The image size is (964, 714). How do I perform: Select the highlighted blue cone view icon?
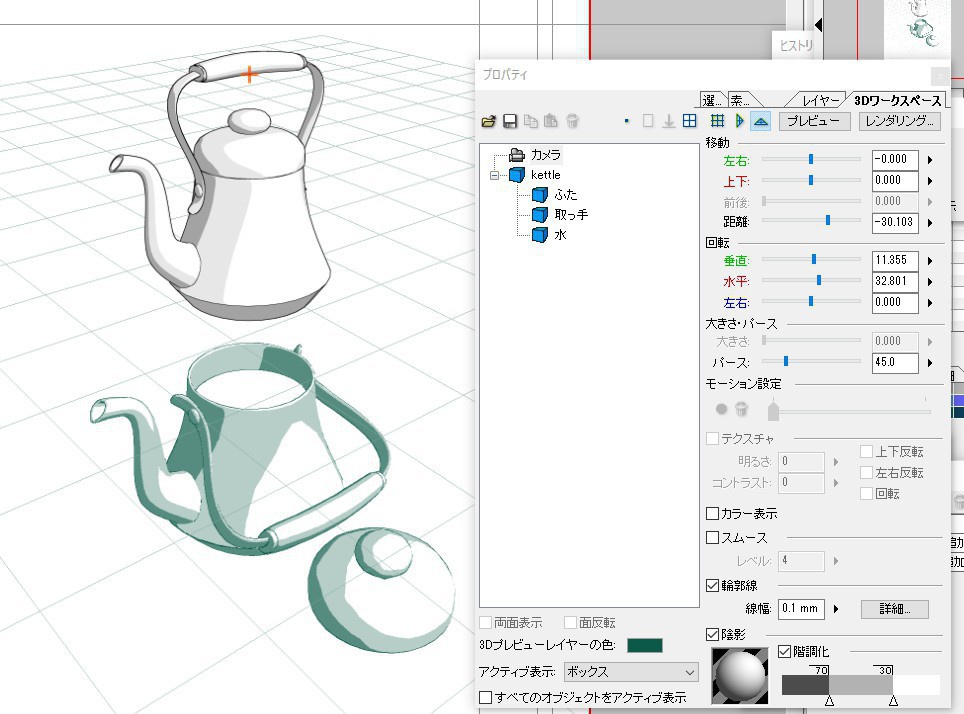(760, 121)
